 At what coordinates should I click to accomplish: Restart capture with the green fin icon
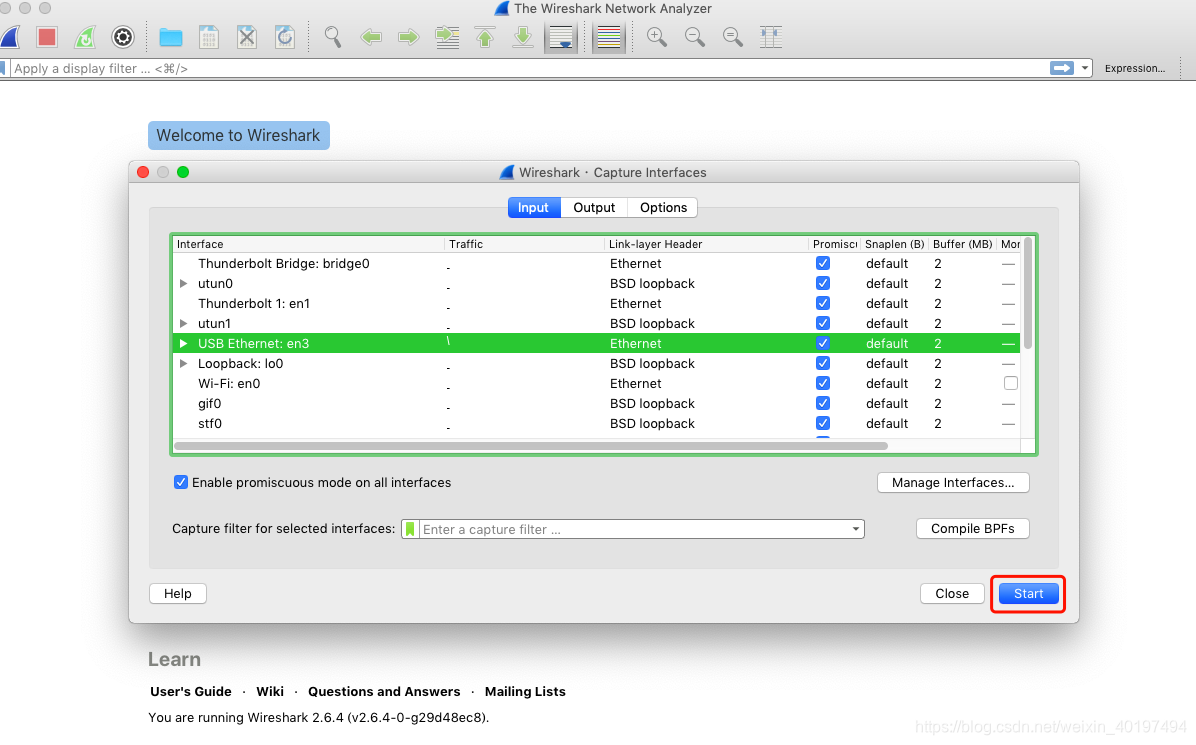pyautogui.click(x=85, y=37)
